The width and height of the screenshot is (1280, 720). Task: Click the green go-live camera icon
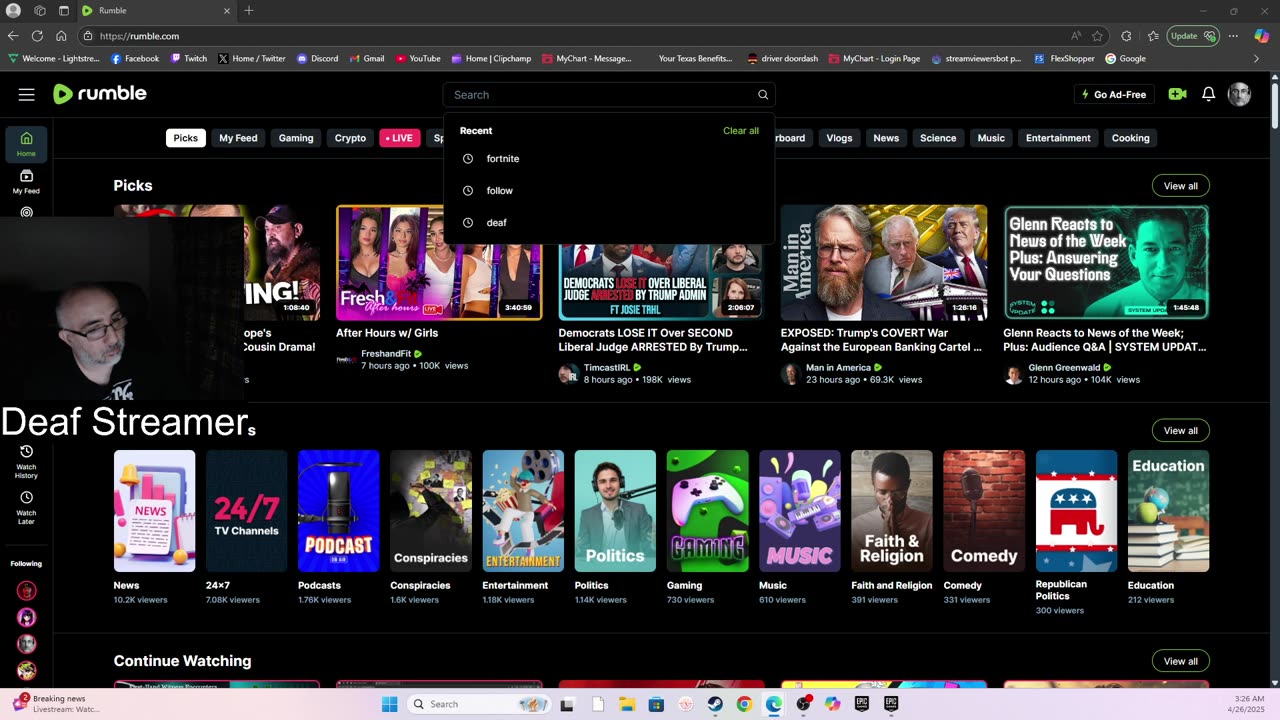tap(1178, 94)
